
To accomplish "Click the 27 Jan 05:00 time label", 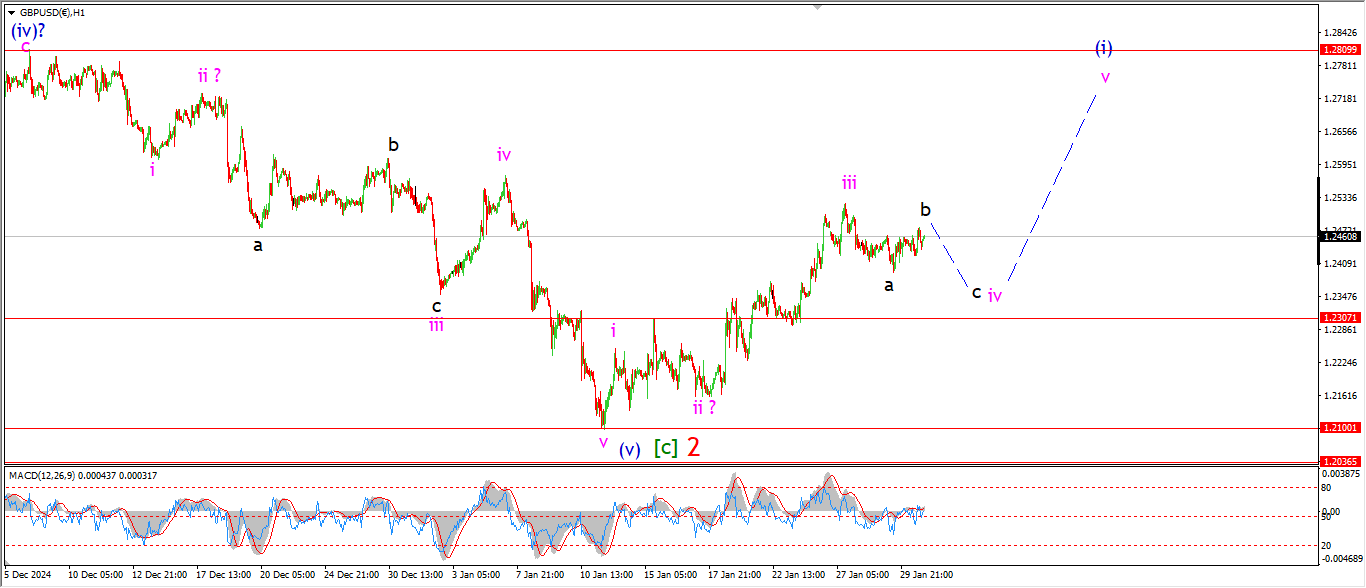I will 864,575.
